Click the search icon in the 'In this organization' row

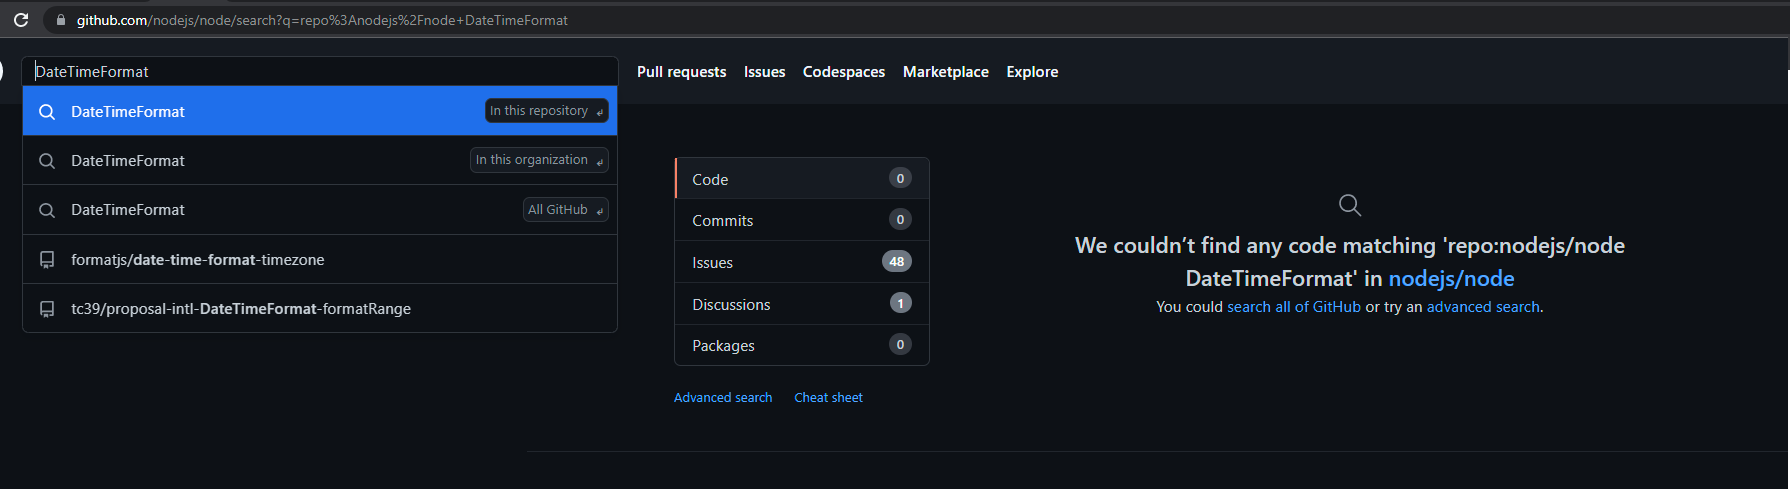coord(47,161)
